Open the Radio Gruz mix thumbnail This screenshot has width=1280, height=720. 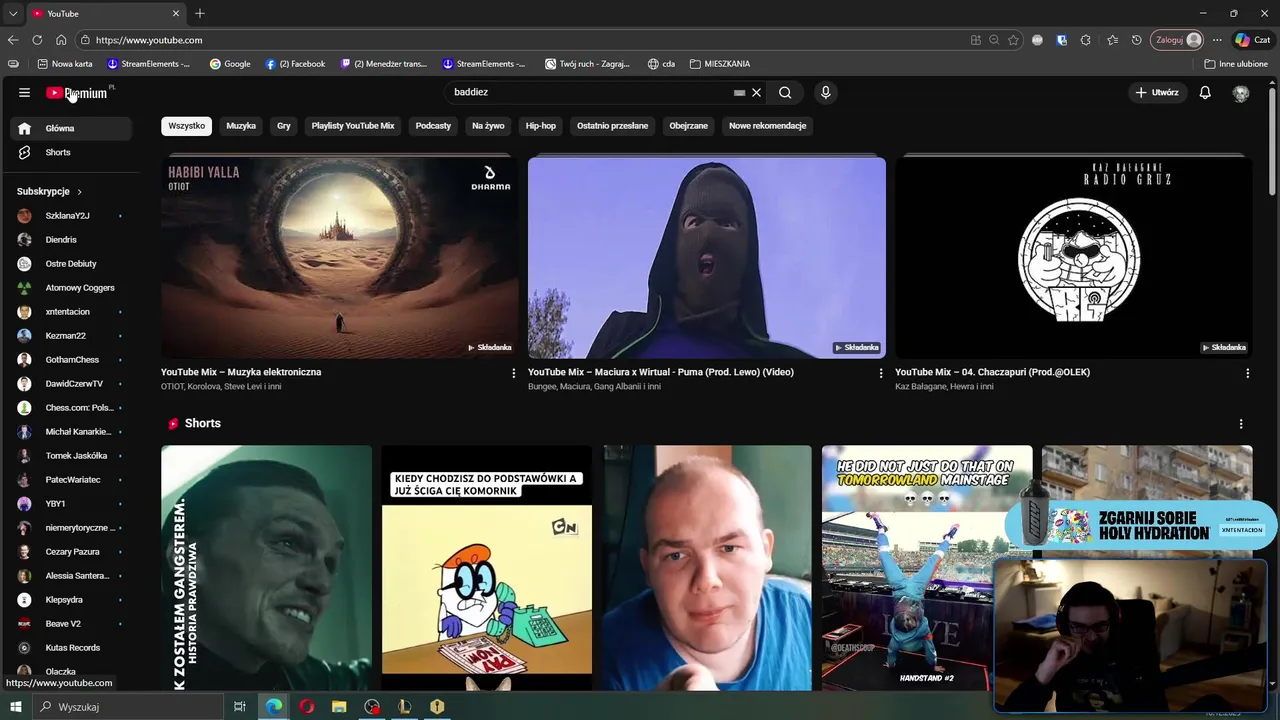pyautogui.click(x=1073, y=257)
